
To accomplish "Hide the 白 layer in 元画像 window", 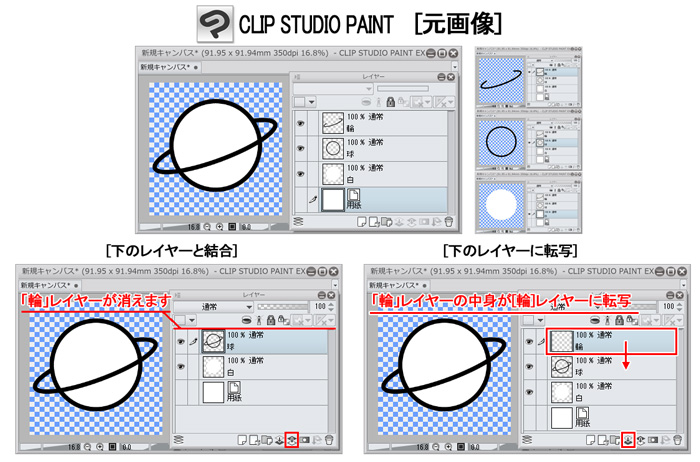I will click(x=300, y=174).
